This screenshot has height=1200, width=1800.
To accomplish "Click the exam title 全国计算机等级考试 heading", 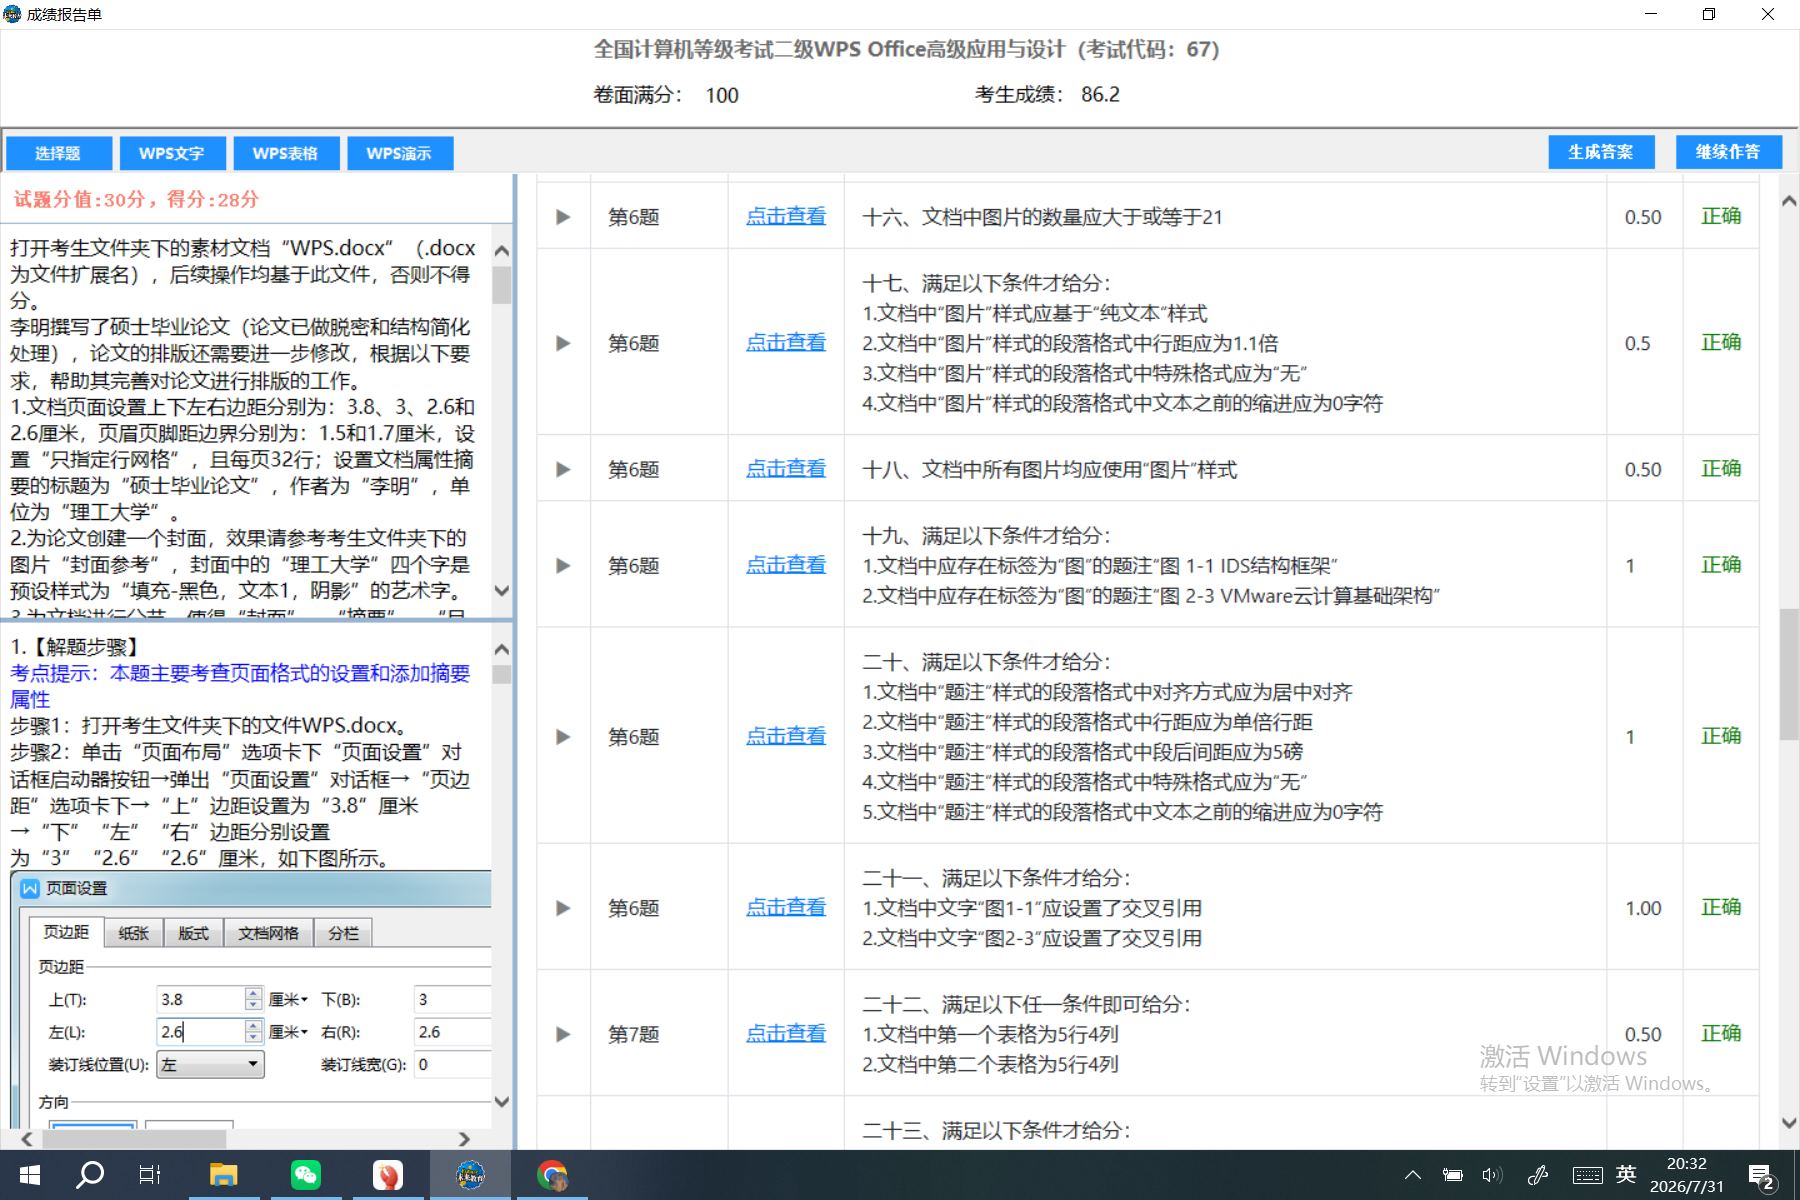I will 906,49.
